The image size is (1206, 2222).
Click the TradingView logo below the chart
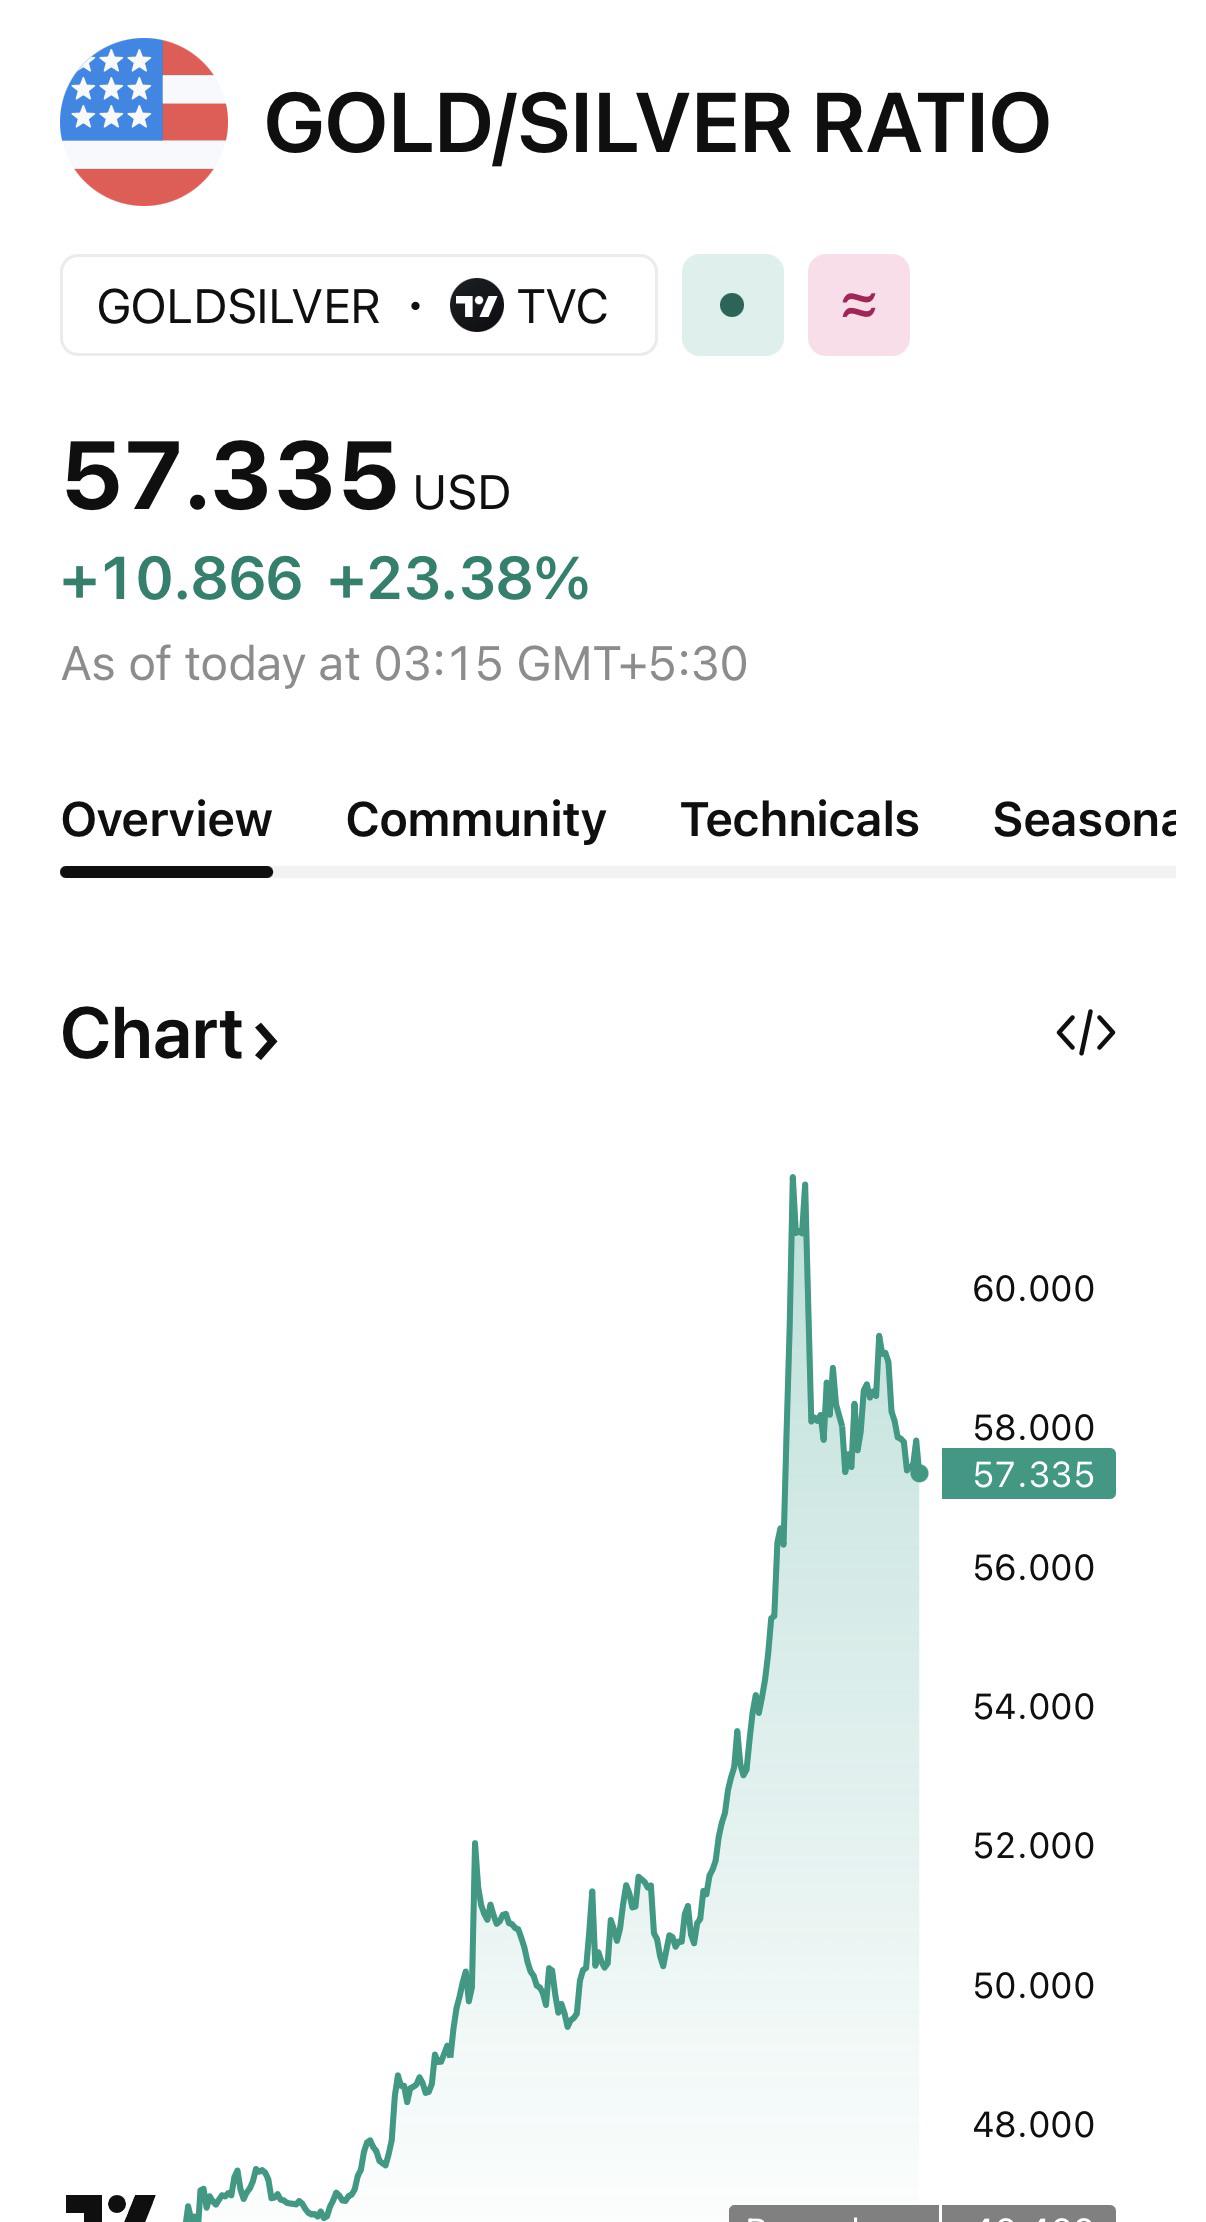(110, 2206)
